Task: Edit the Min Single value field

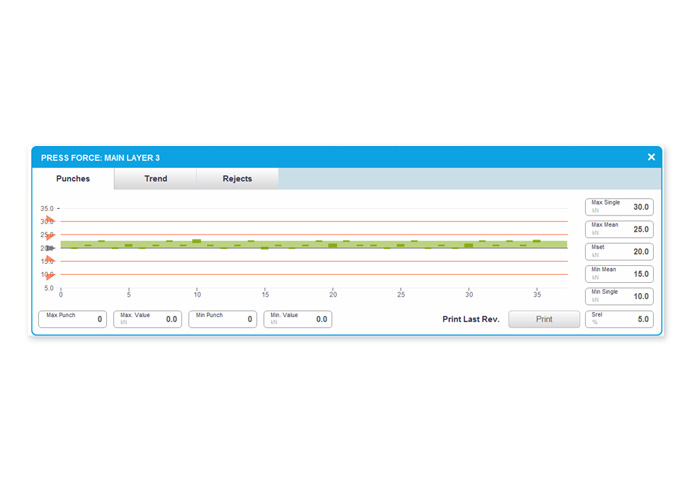Action: [619, 296]
